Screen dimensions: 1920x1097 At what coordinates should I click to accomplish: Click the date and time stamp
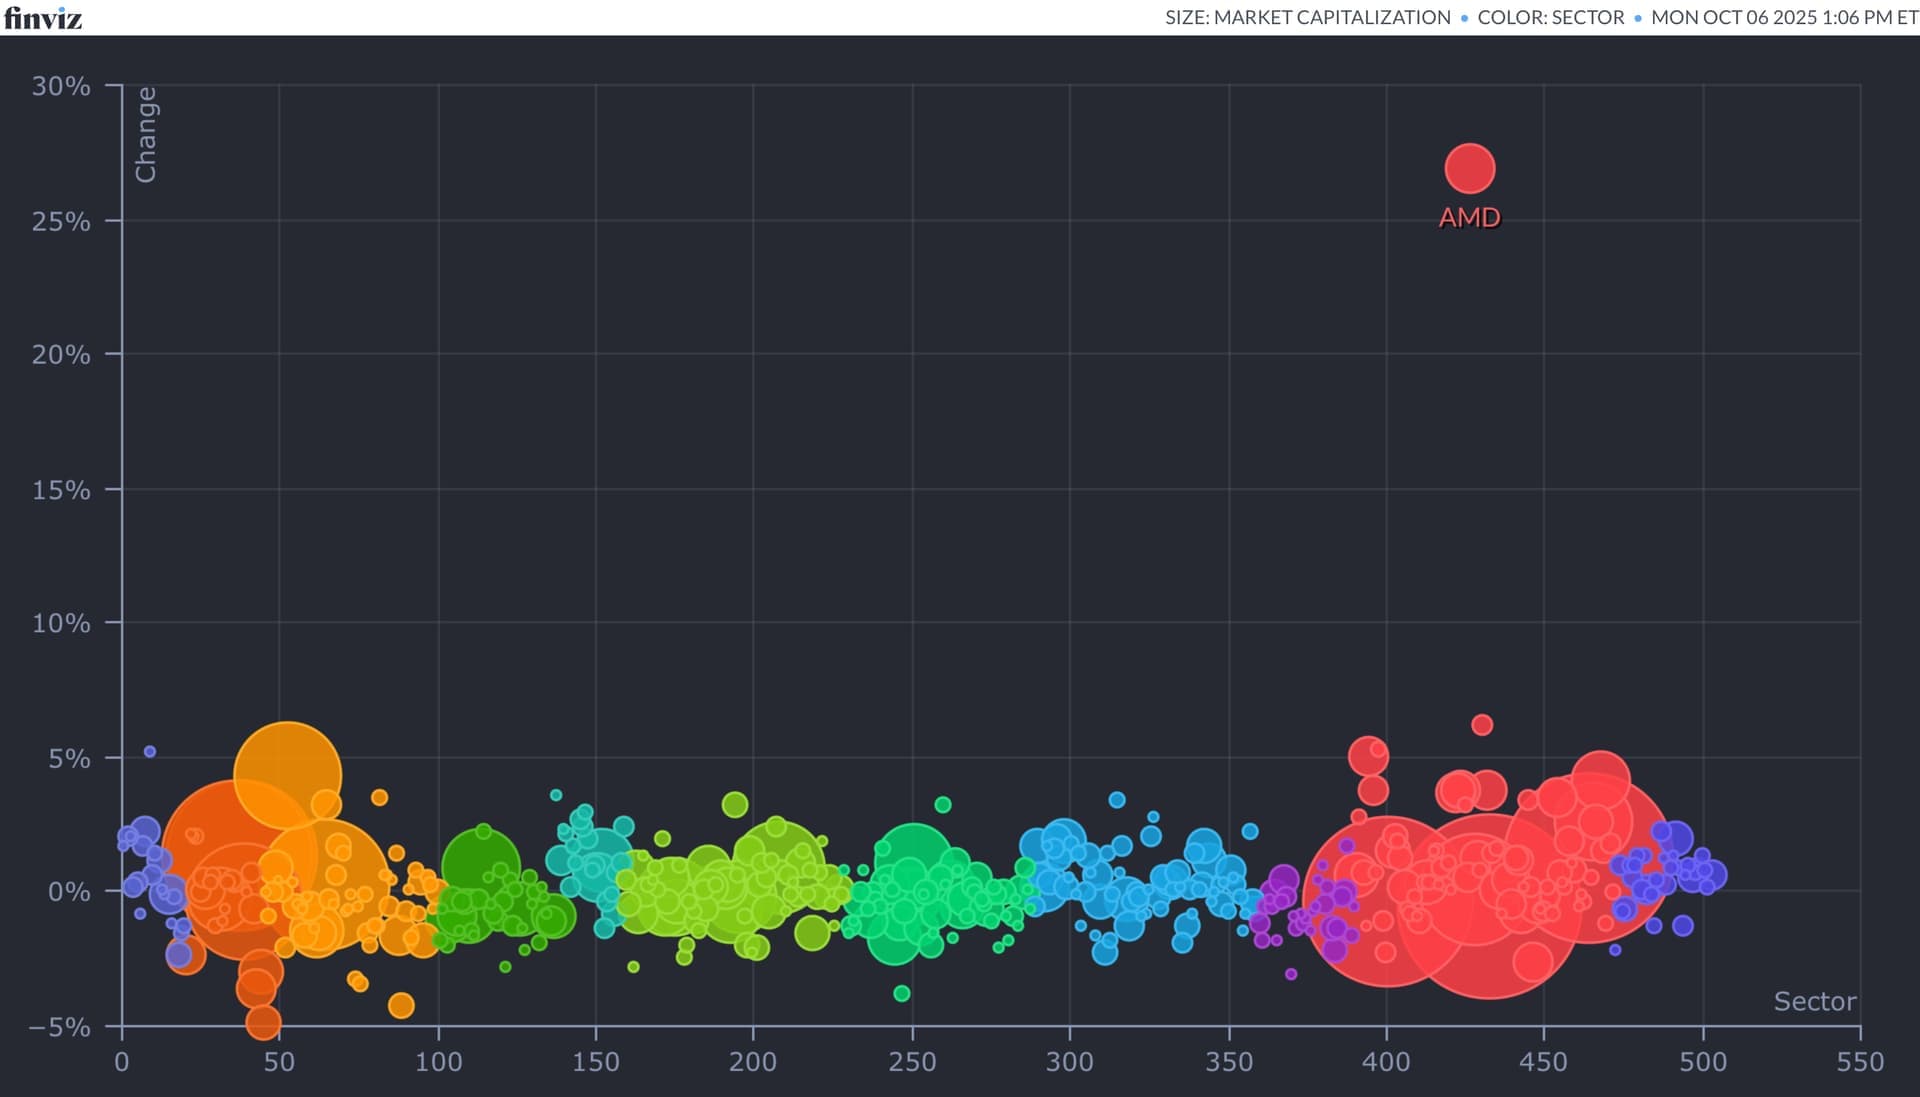1784,18
